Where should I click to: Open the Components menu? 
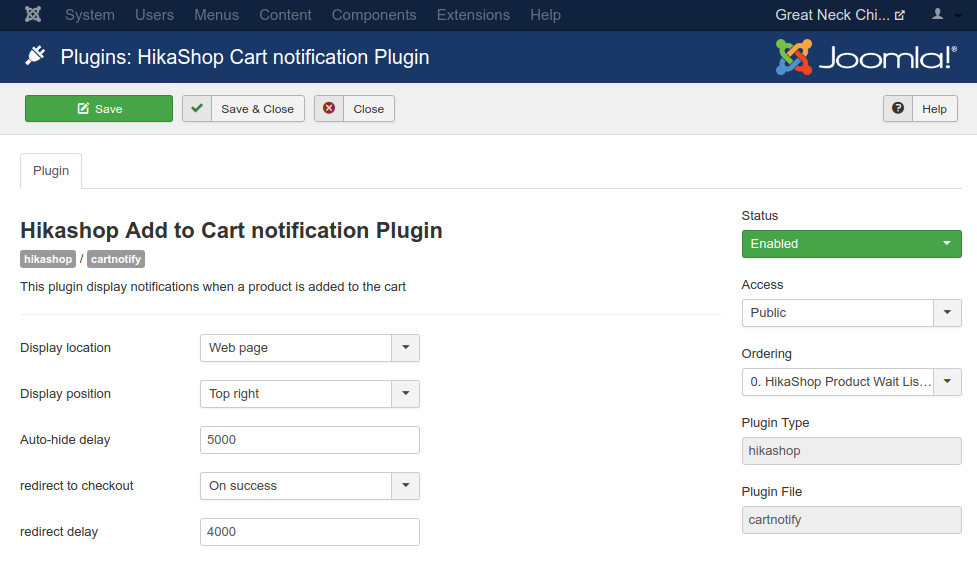(x=374, y=15)
